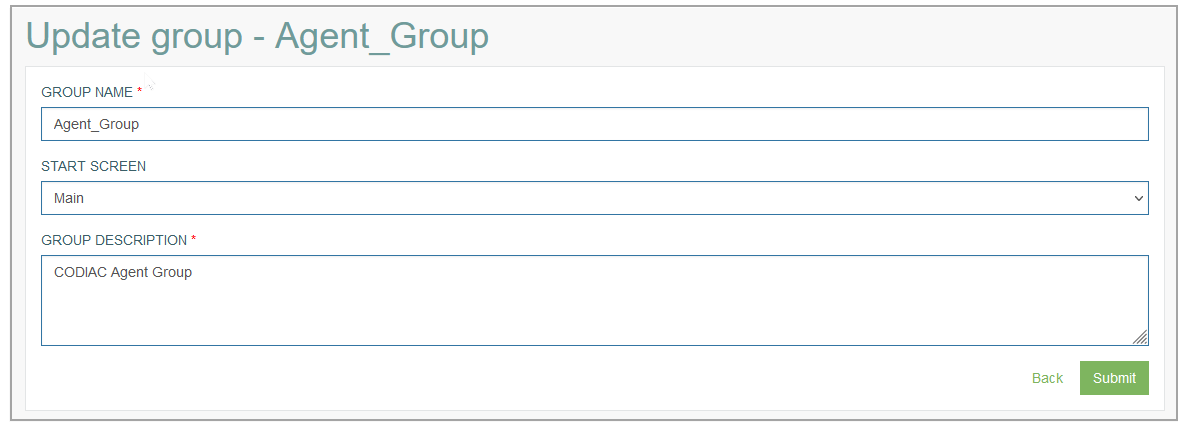The image size is (1186, 429).
Task: Click the 'Main' selected value
Action: [x=69, y=198]
